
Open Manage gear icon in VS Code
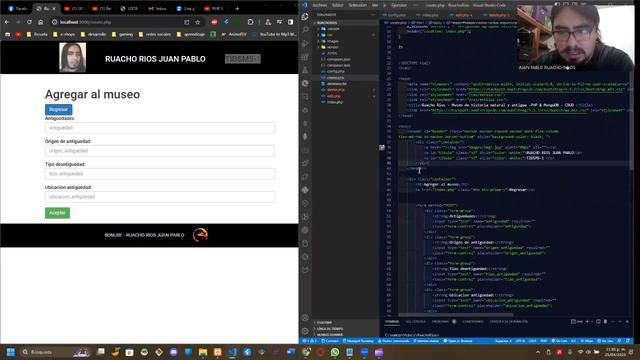coord(305,331)
